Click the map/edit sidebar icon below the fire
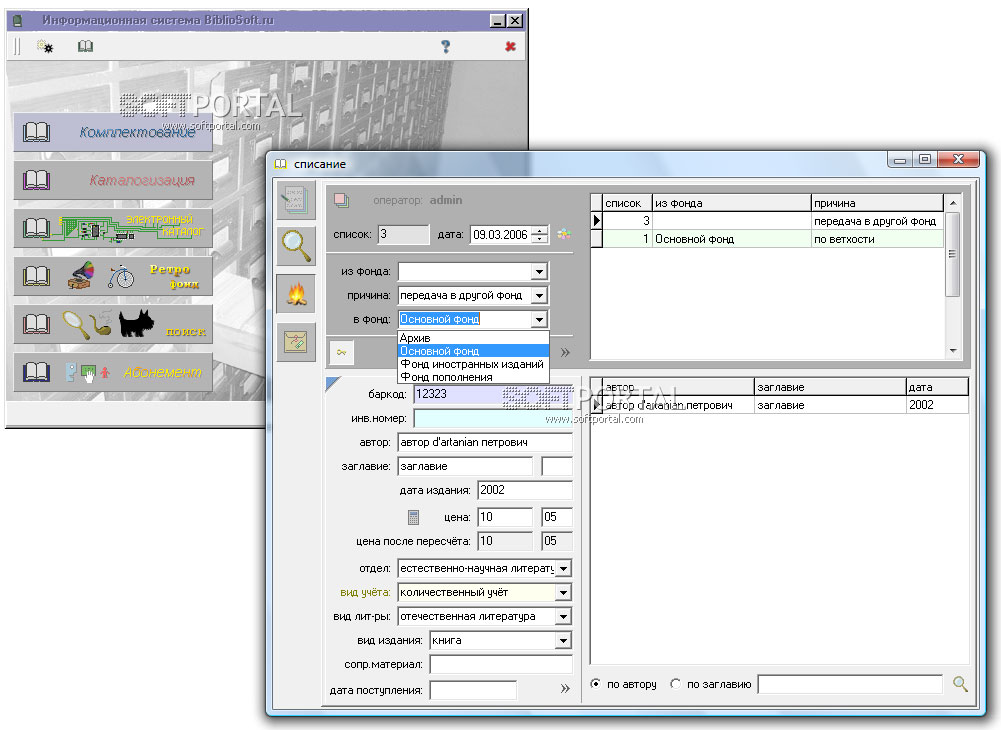The height and width of the screenshot is (730, 1001). tap(296, 342)
